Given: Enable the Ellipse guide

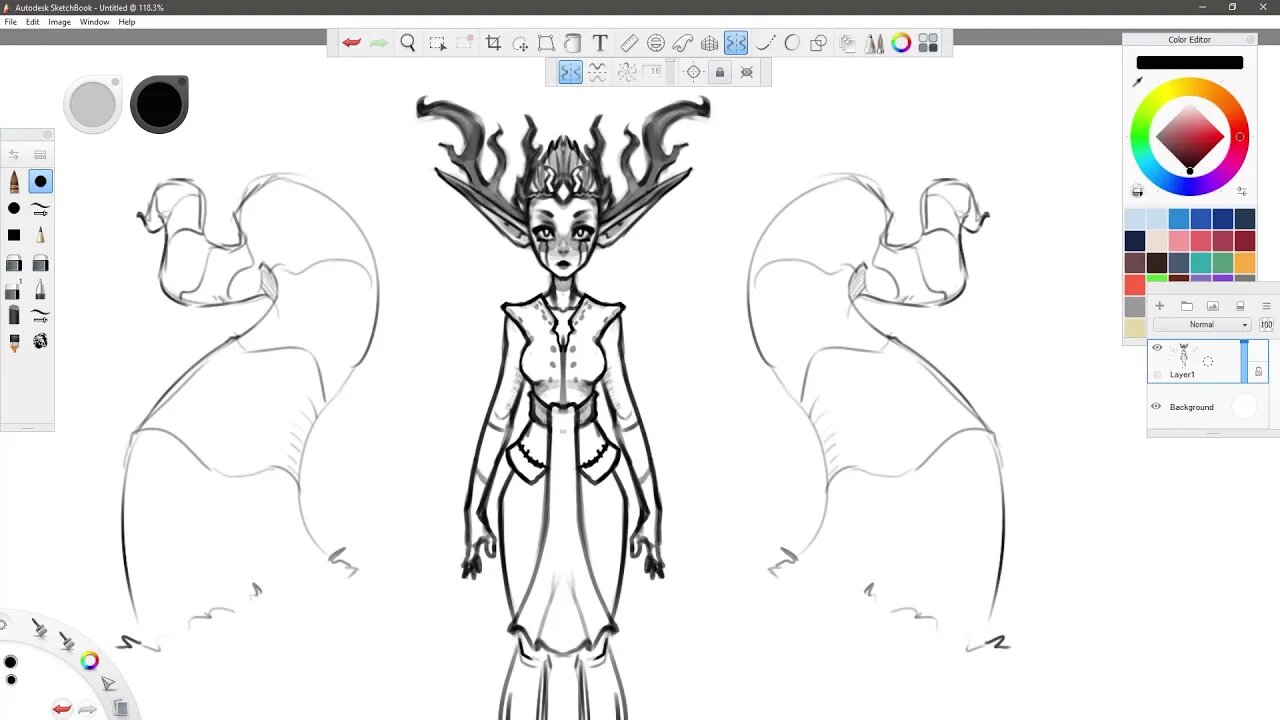Looking at the screenshot, I should click(656, 43).
